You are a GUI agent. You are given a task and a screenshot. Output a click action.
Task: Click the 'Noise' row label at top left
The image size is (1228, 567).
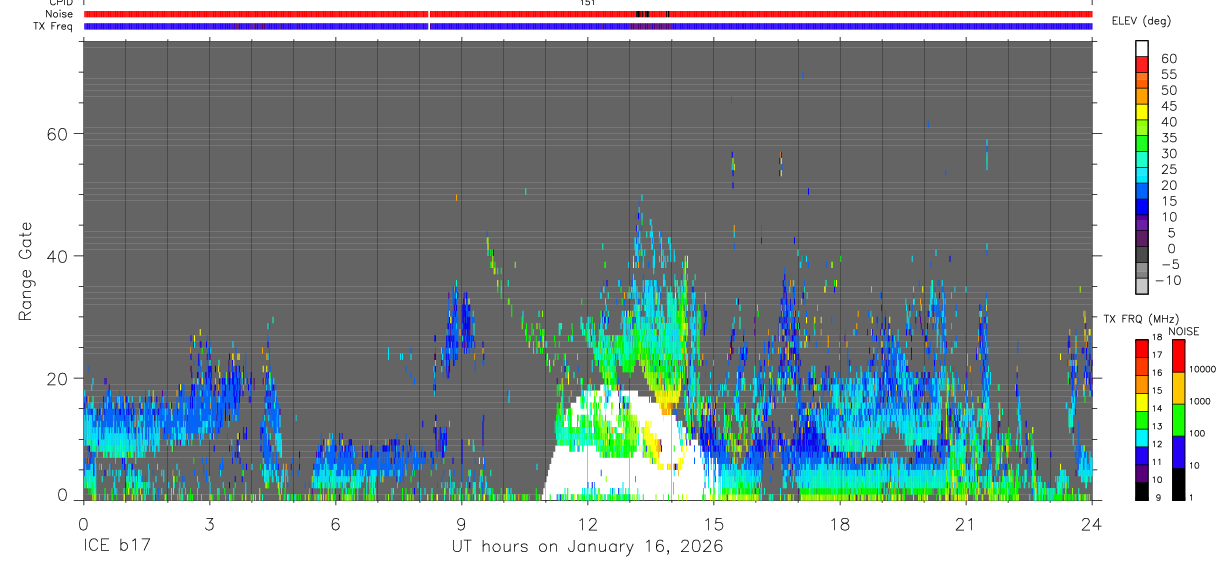[60, 14]
